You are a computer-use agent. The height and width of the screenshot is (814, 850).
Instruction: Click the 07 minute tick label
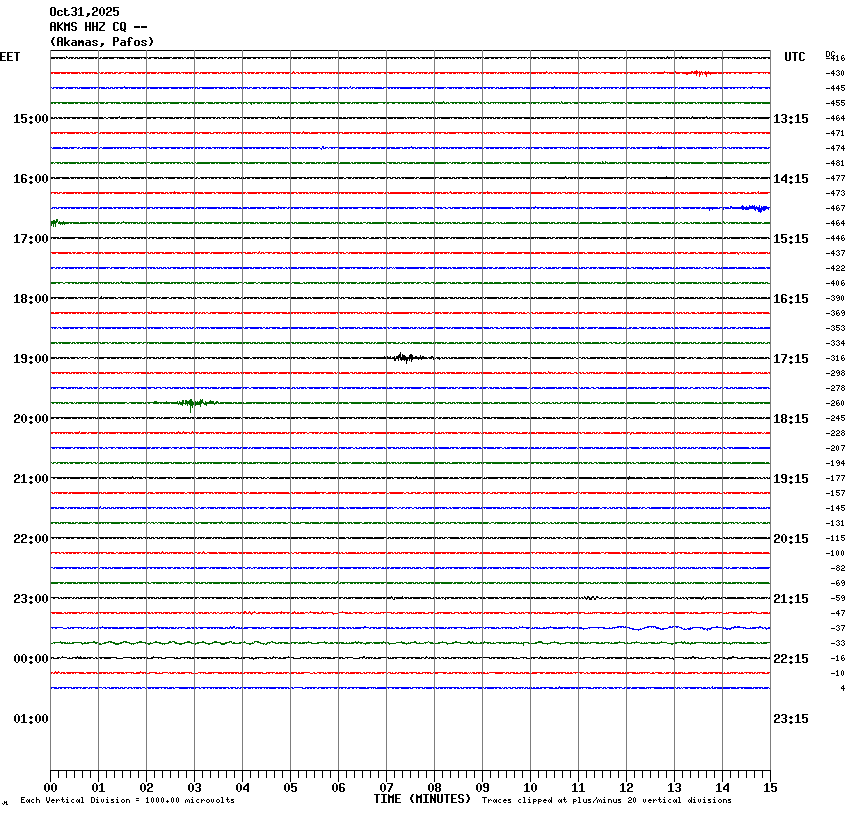386,788
